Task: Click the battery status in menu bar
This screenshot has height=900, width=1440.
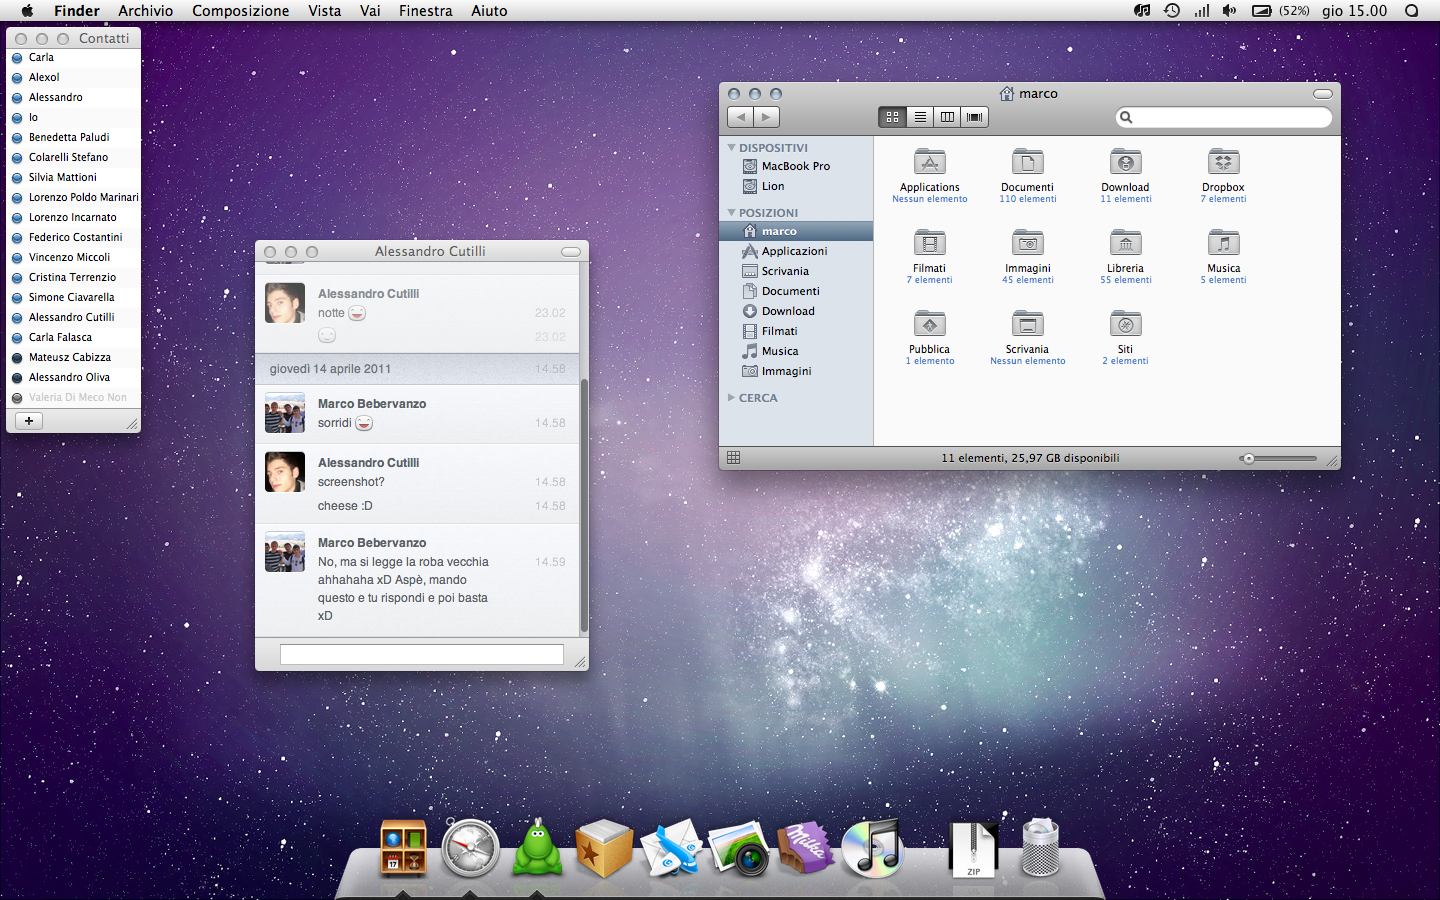Action: (1281, 11)
